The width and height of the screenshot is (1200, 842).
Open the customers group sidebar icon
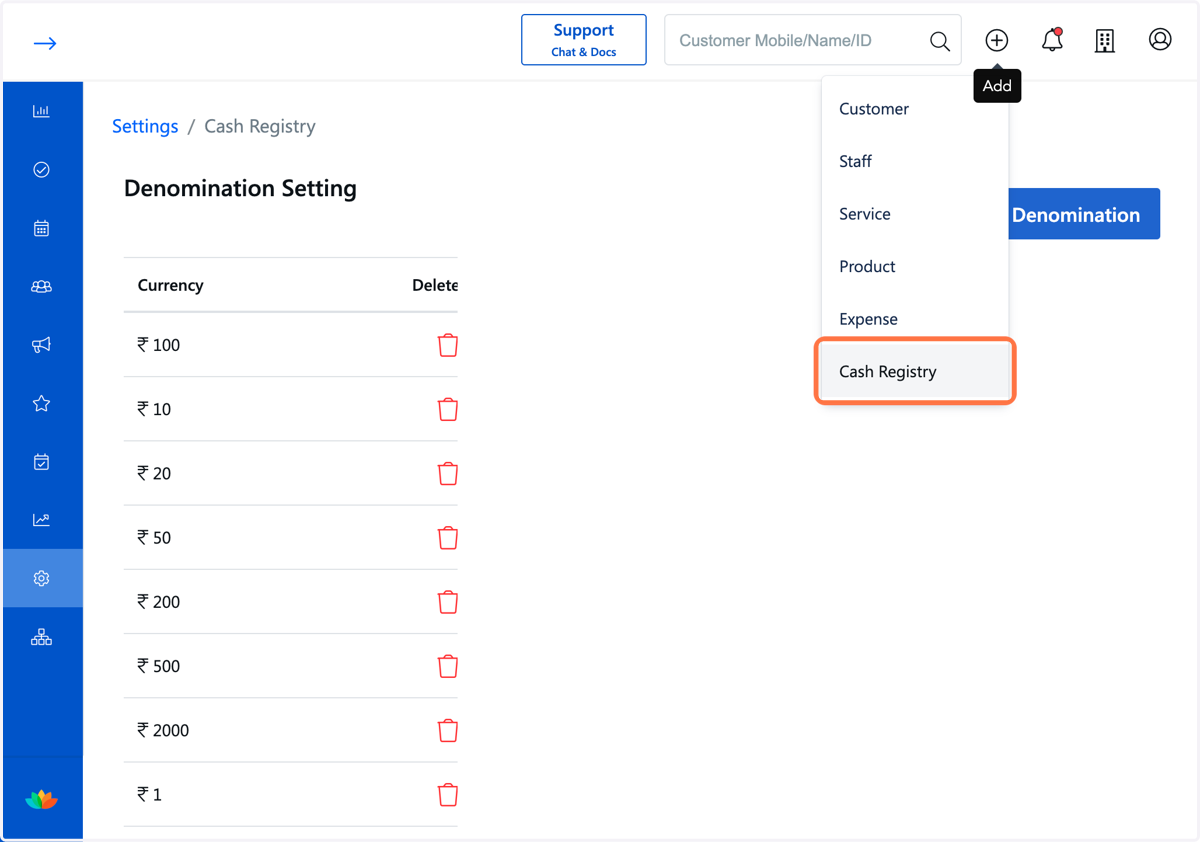41,287
